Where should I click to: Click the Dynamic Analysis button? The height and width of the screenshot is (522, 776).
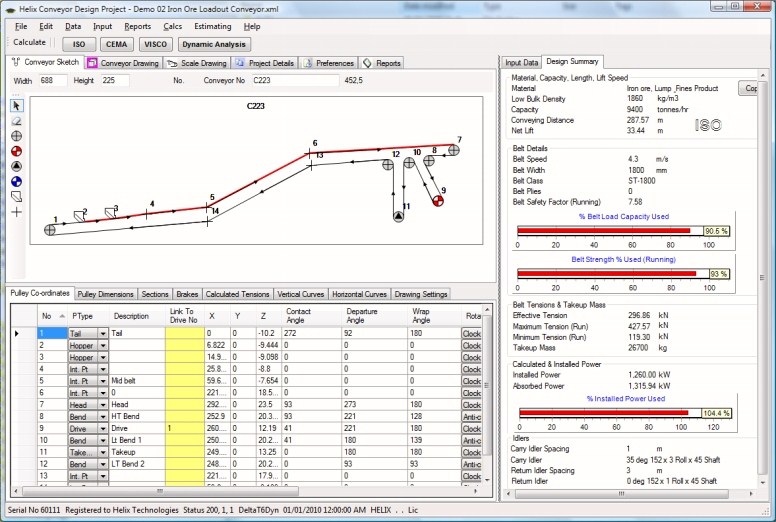coord(214,44)
